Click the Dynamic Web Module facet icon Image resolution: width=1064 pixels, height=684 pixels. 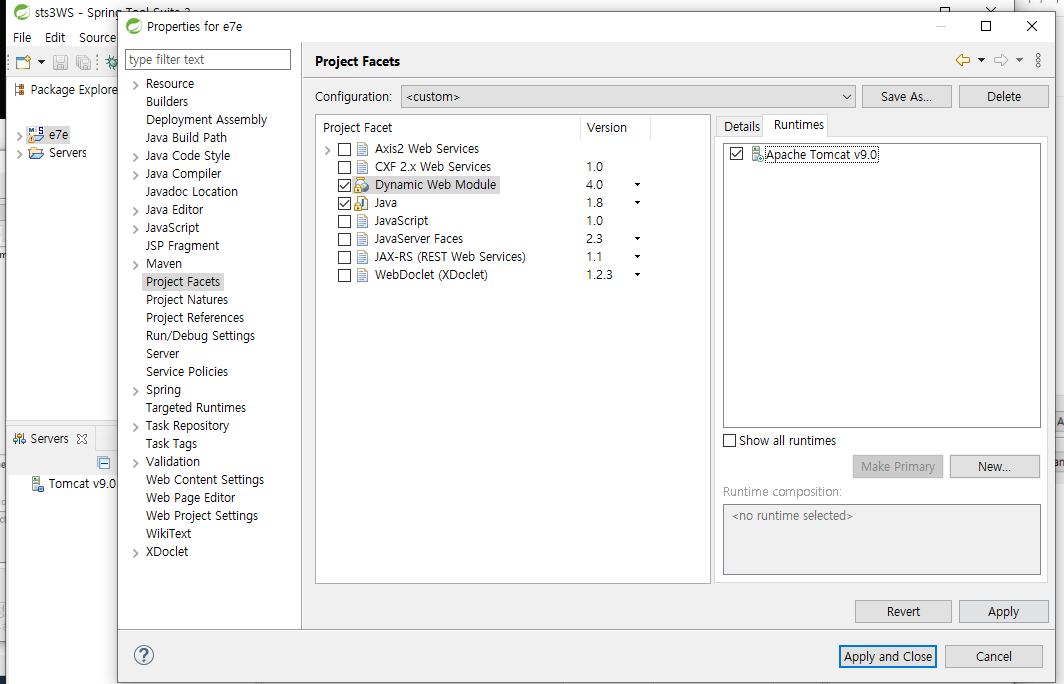click(362, 185)
